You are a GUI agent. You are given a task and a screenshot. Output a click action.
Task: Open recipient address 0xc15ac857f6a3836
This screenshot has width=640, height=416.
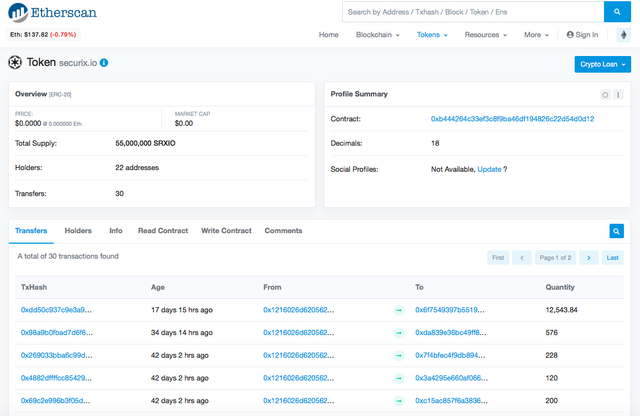[451, 400]
